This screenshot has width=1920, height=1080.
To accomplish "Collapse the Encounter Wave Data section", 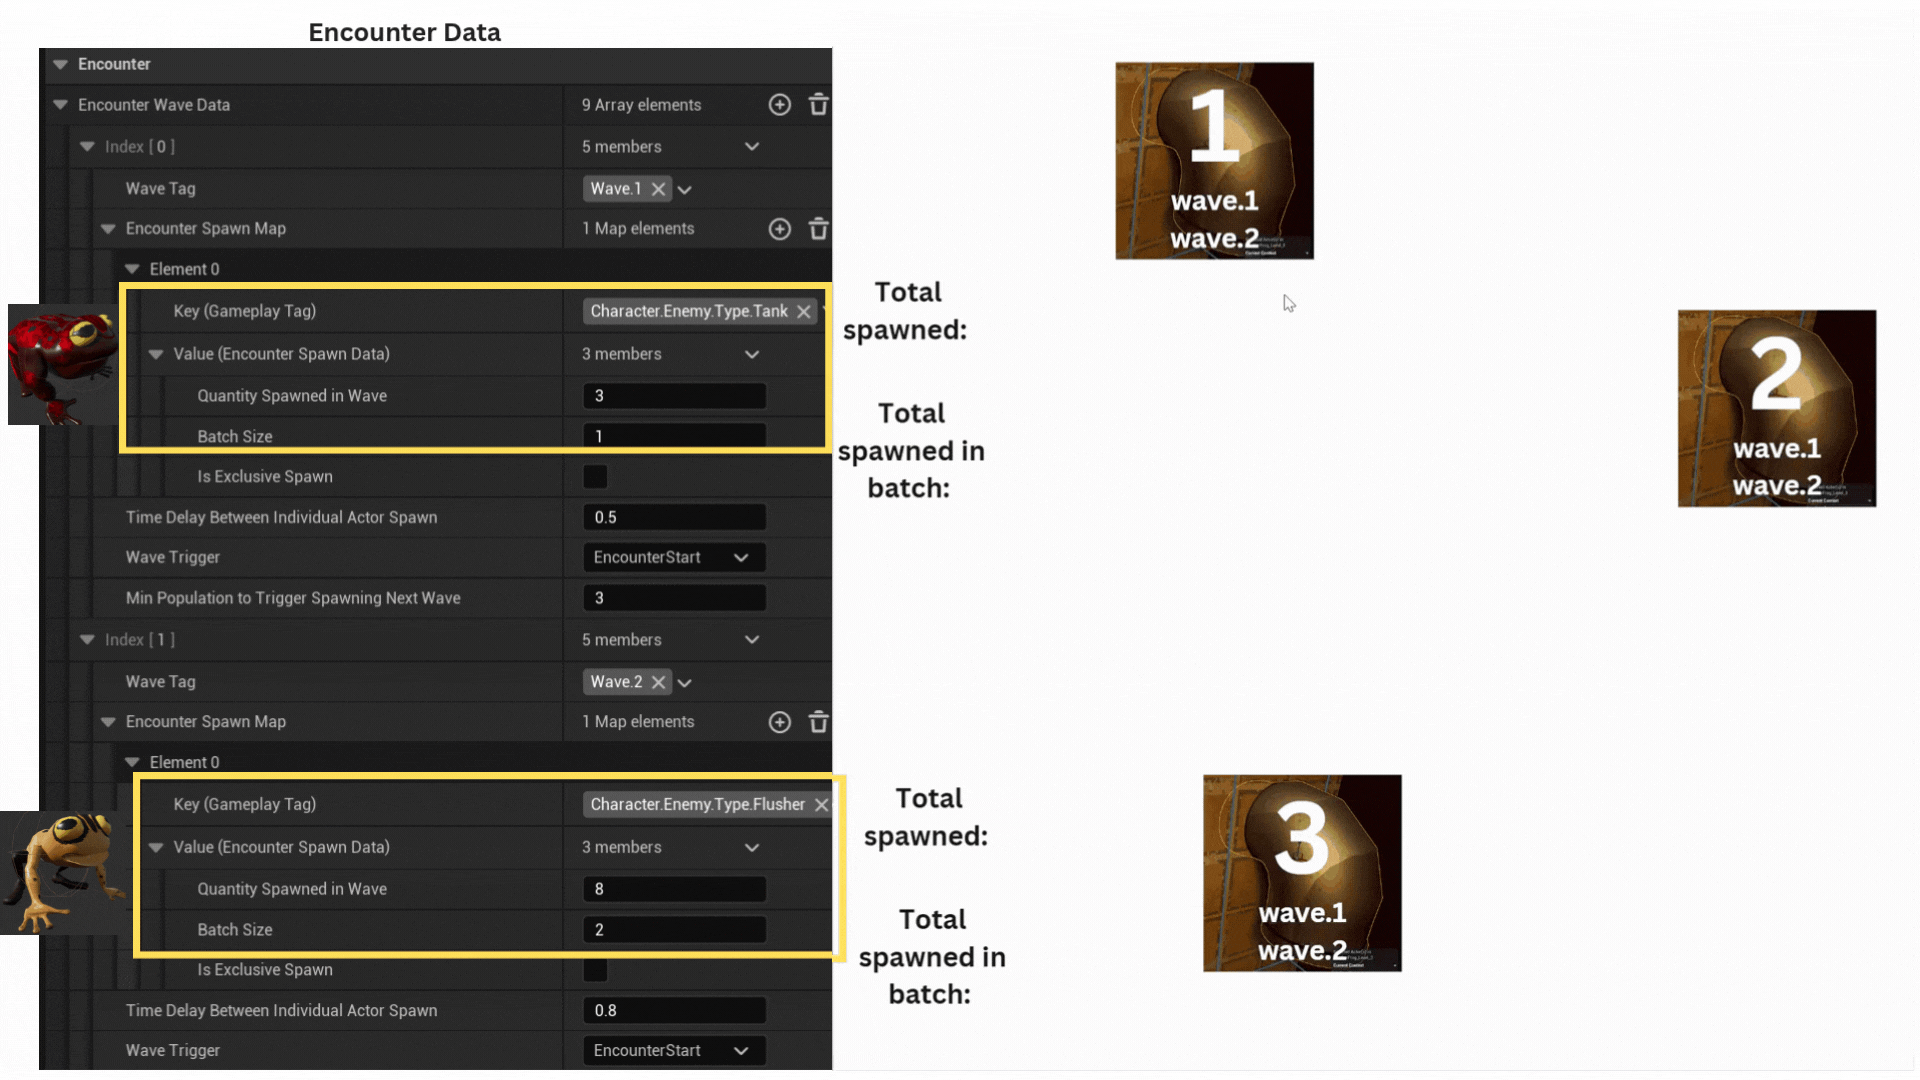I will click(61, 105).
